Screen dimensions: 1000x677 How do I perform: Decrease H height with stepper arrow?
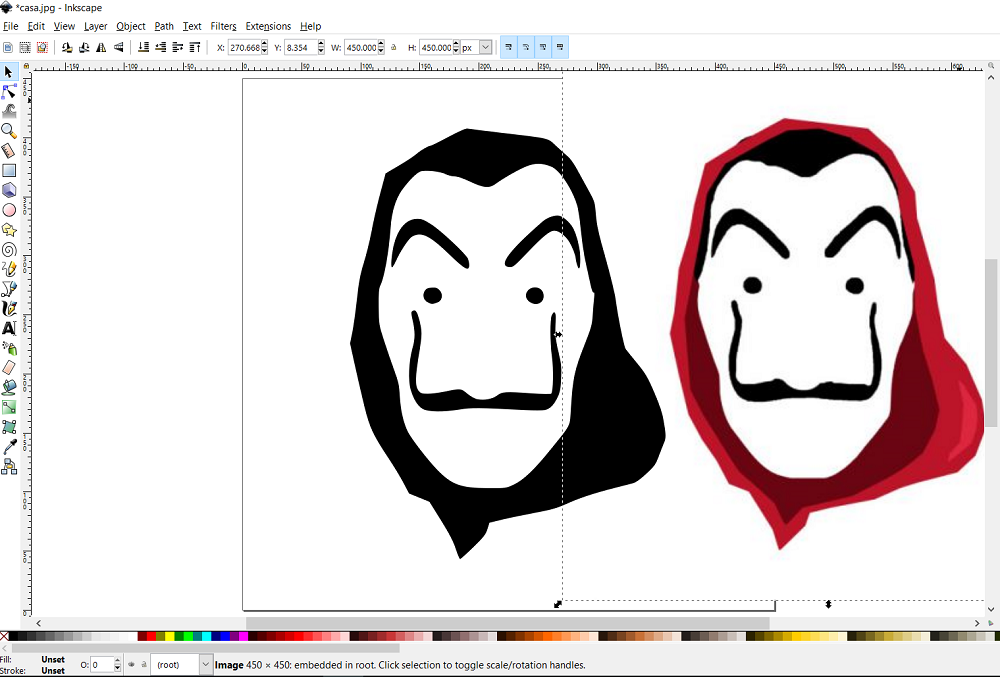click(x=456, y=51)
